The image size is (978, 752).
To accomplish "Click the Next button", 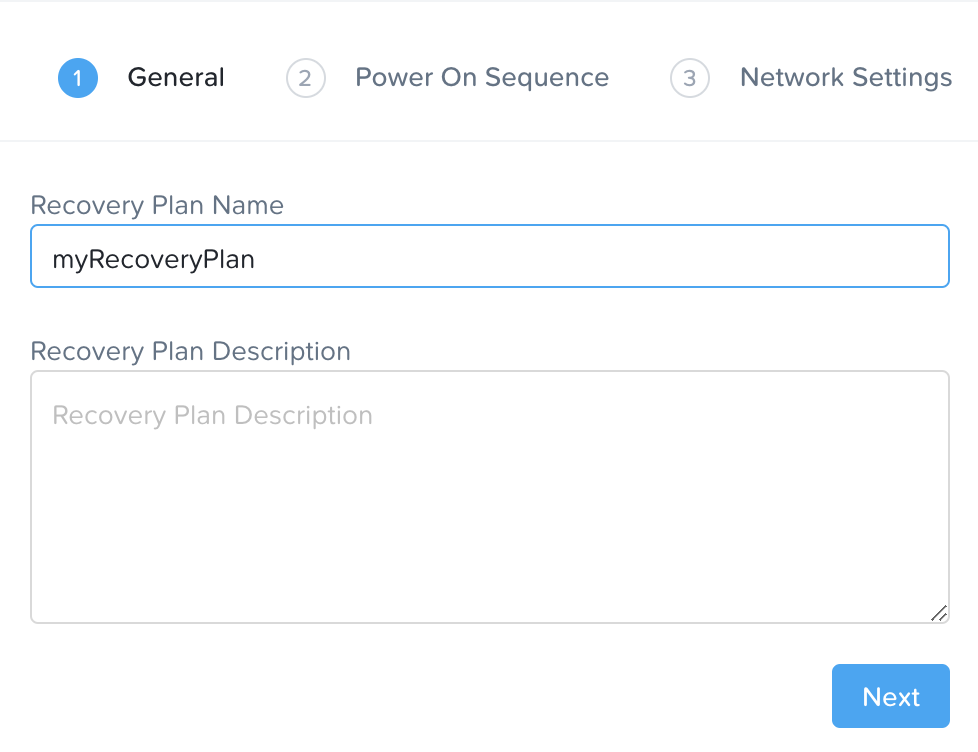I will pos(890,696).
